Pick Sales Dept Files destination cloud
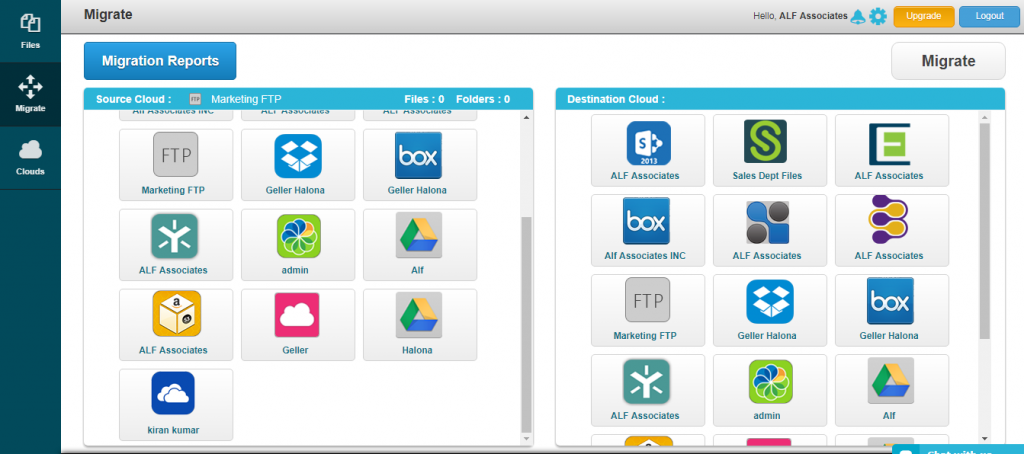This screenshot has height=454, width=1024. [x=770, y=150]
